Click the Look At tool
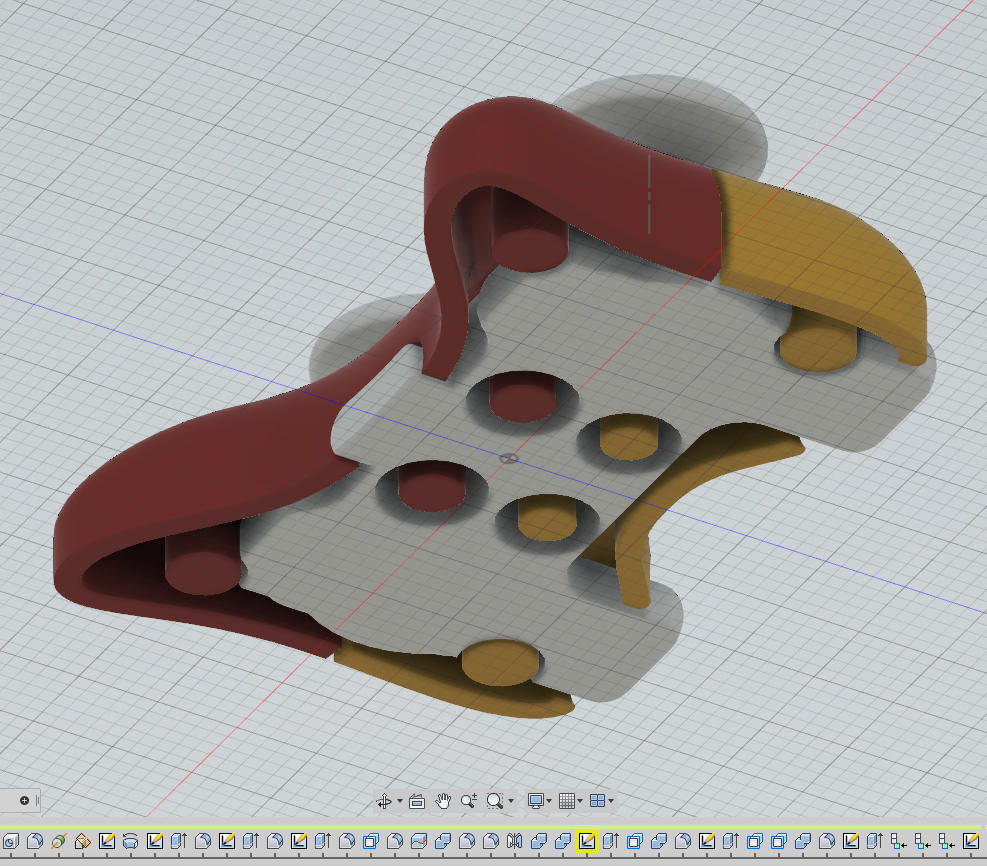The width and height of the screenshot is (987, 866). [417, 801]
